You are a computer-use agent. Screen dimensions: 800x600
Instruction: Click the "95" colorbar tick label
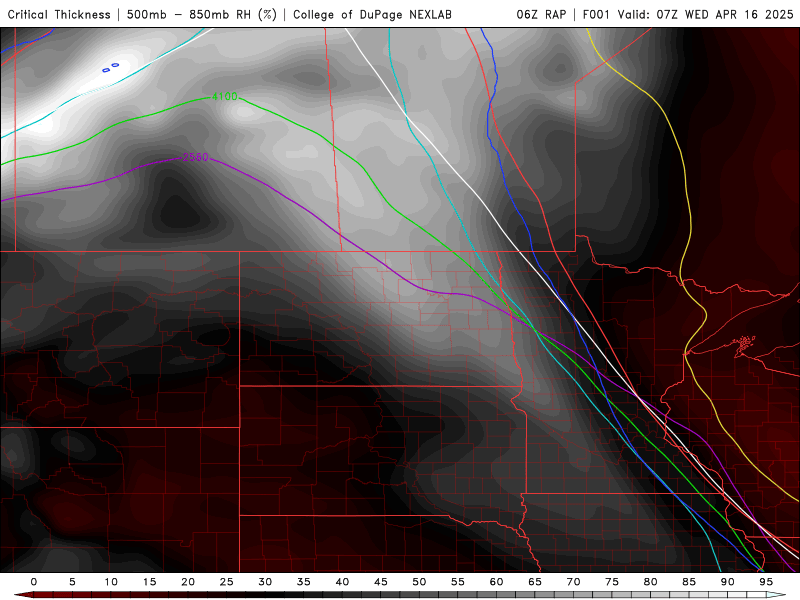(766, 582)
